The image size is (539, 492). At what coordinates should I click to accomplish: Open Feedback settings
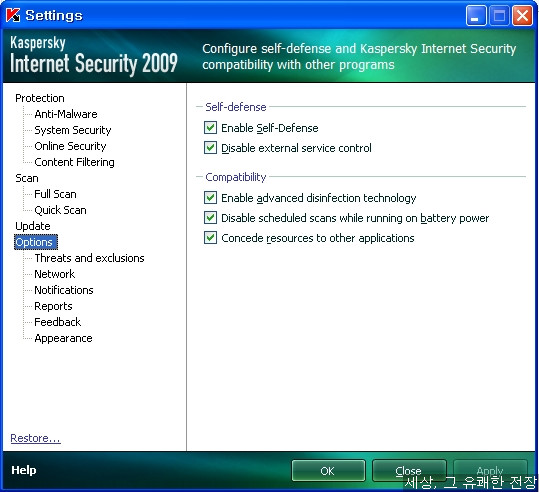coord(58,322)
